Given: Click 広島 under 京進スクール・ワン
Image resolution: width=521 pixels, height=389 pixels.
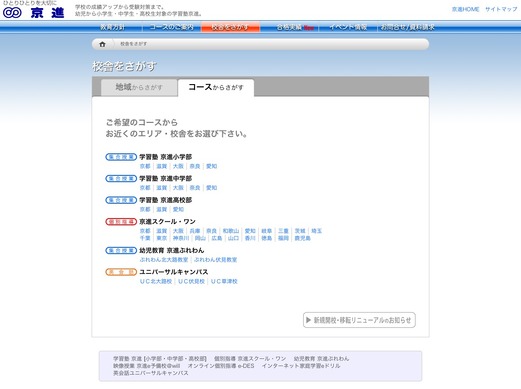Looking at the screenshot, I should [217, 238].
